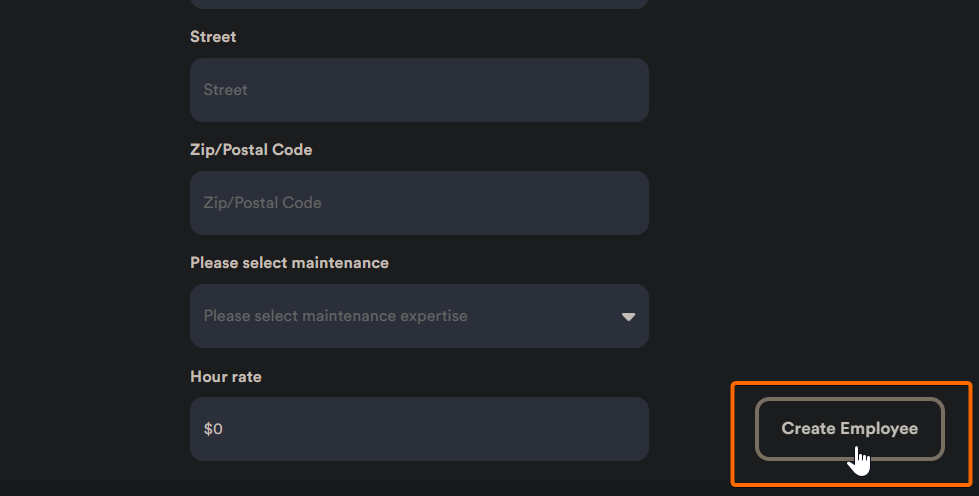
Task: Click into the Hour rate field
Action: tap(419, 429)
